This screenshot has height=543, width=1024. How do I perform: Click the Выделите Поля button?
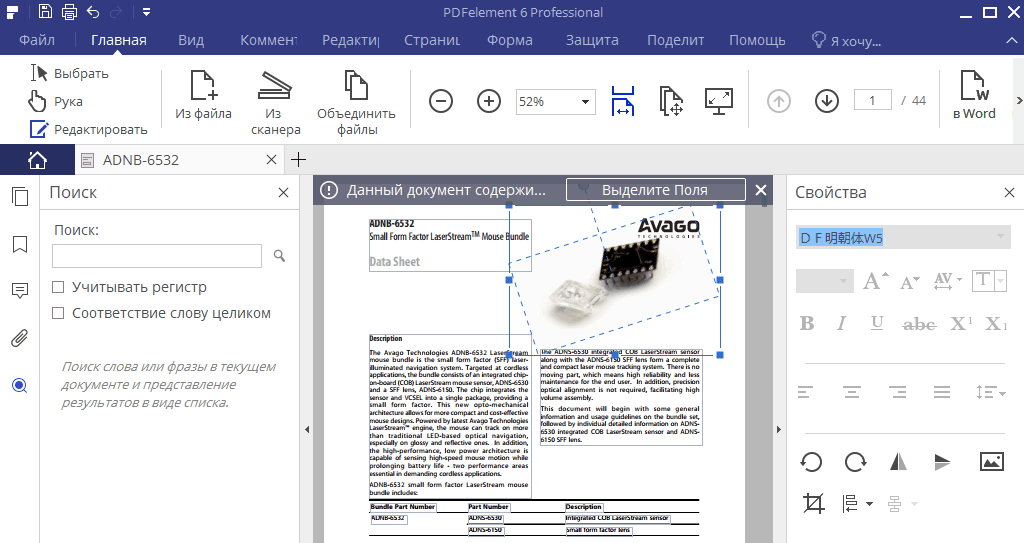coord(655,190)
